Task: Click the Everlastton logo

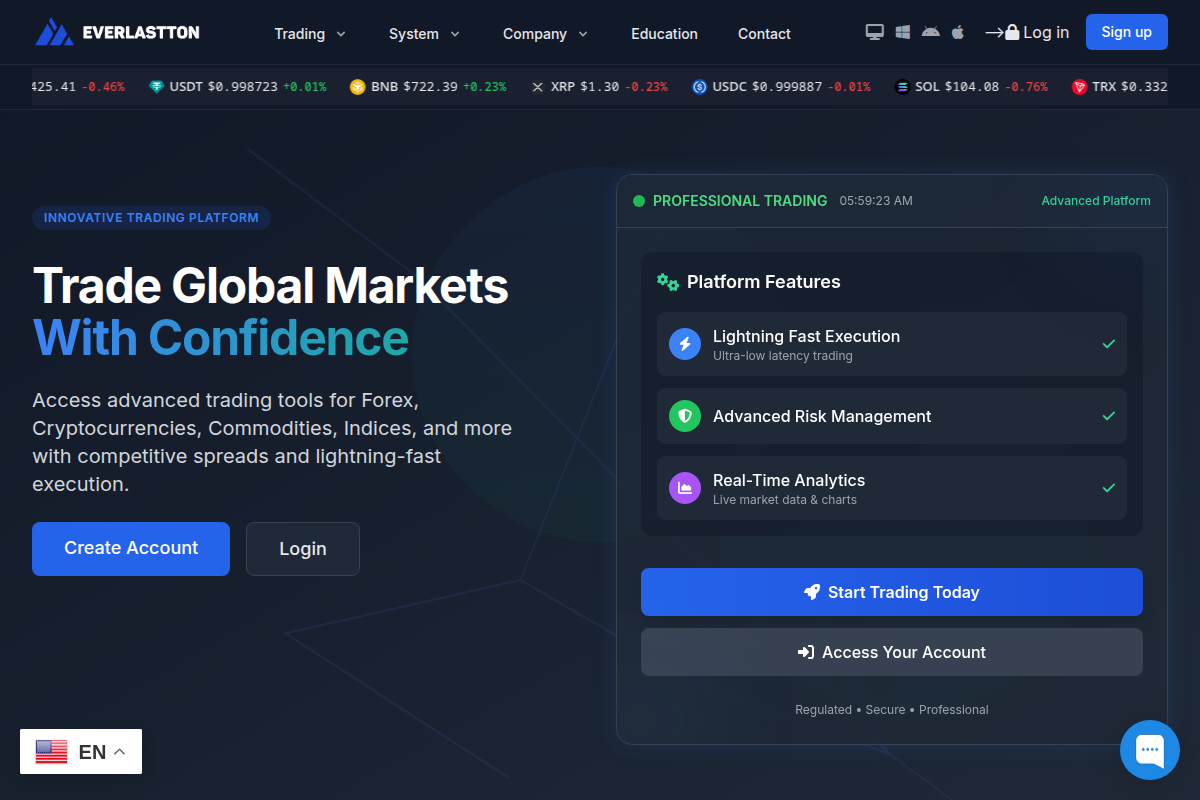Action: tap(117, 32)
